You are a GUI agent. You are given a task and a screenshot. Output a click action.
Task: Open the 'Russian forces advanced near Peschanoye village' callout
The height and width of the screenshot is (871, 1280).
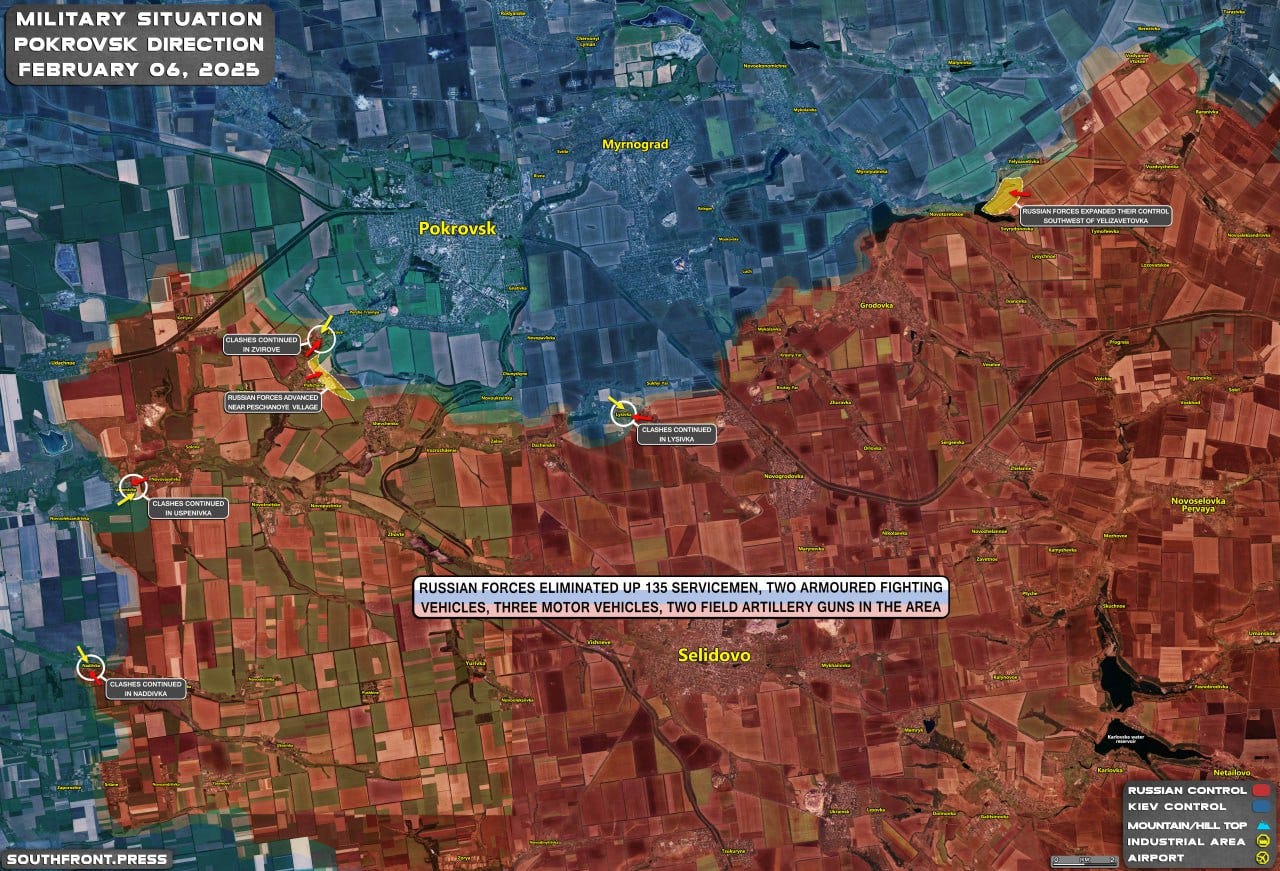click(x=273, y=403)
